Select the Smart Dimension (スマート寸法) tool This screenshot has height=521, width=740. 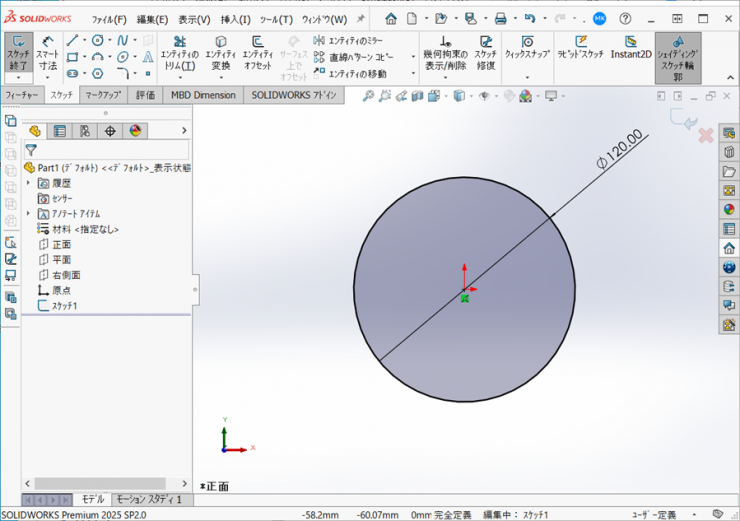[47, 54]
